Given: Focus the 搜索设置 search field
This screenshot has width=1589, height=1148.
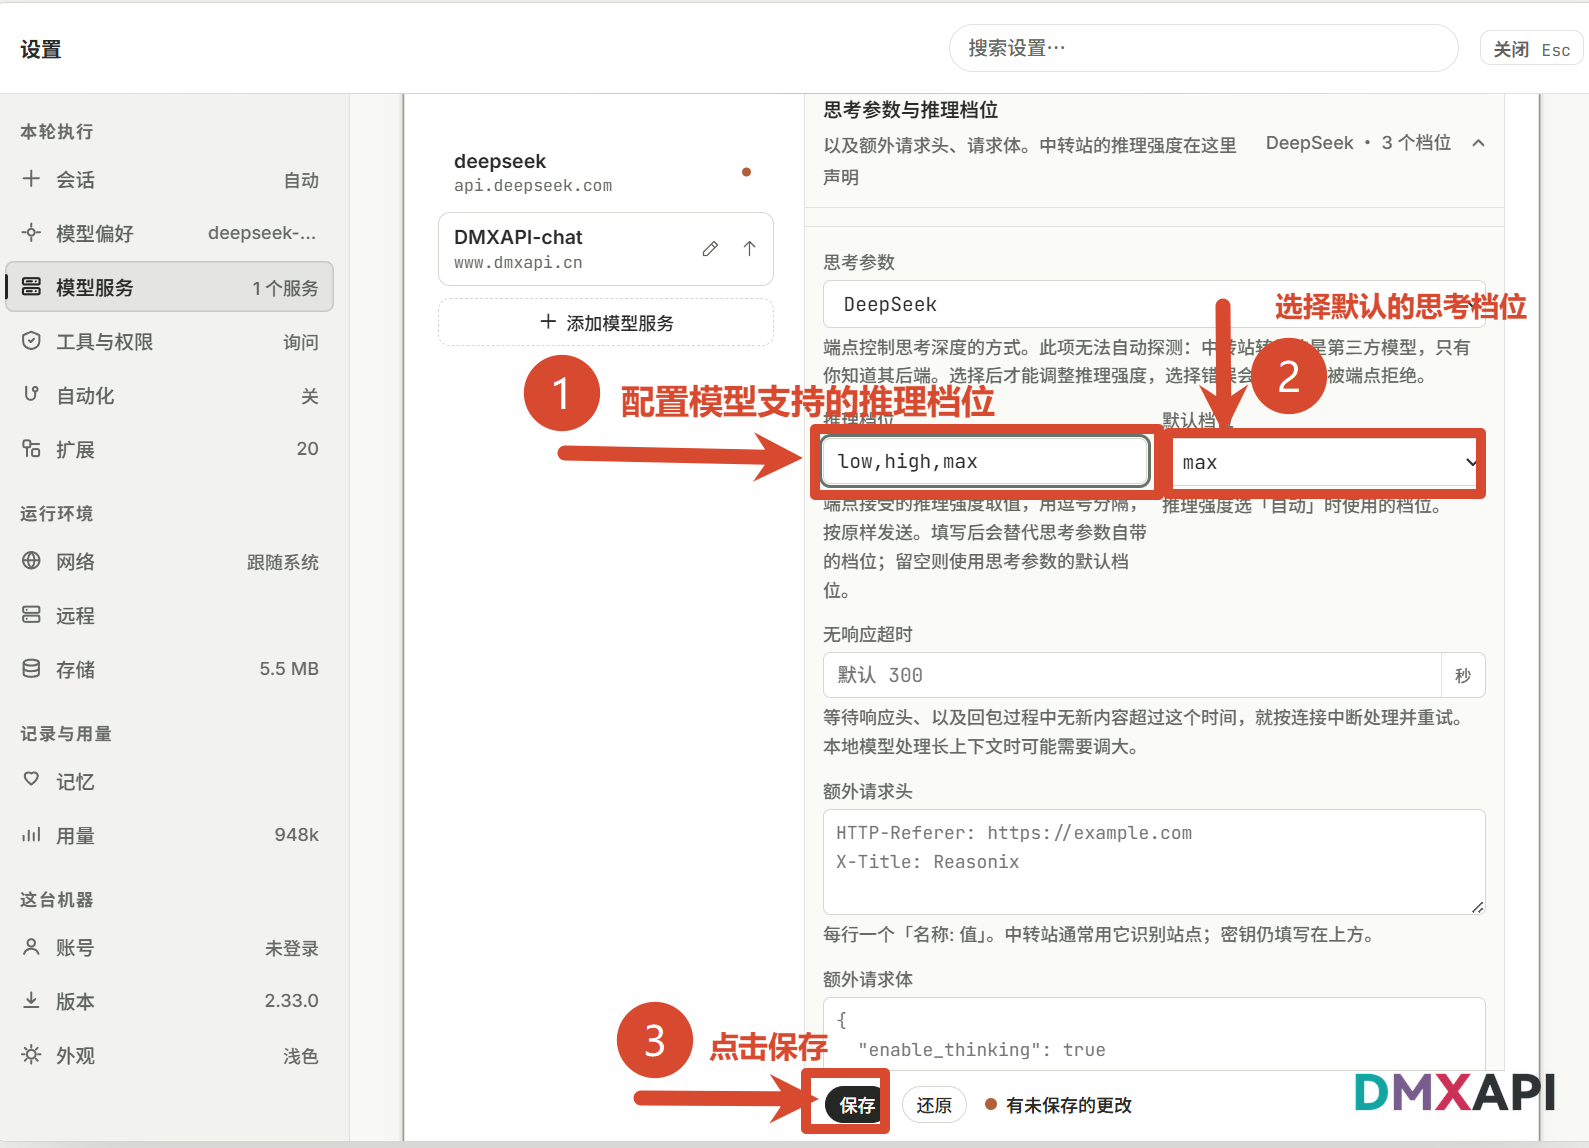Looking at the screenshot, I should click(x=1203, y=48).
